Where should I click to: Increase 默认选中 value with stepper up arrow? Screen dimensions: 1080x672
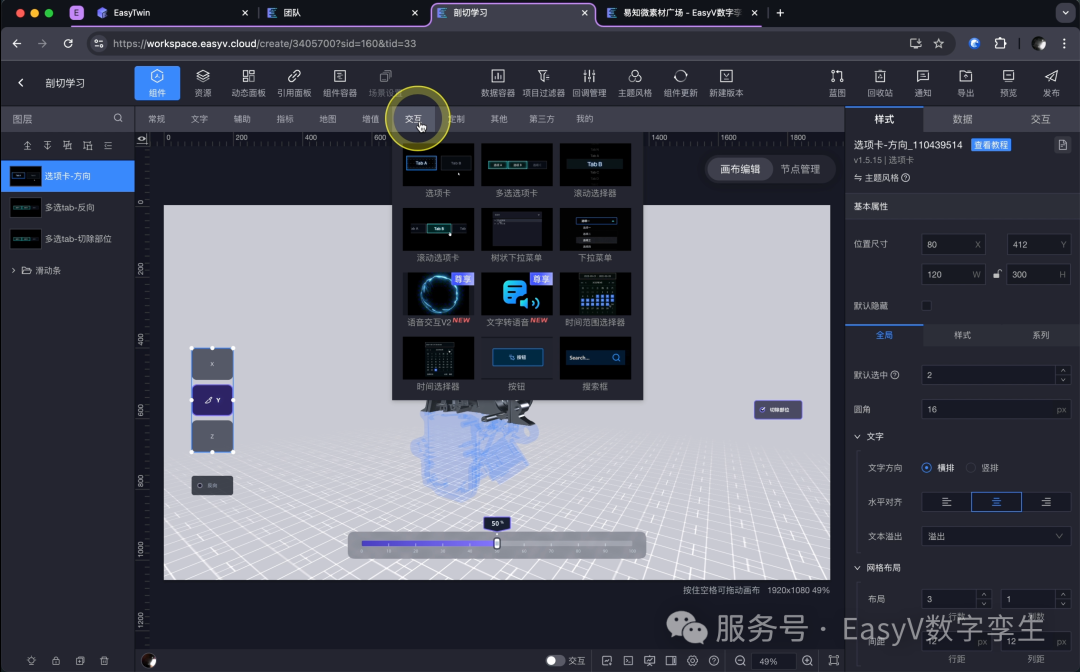click(x=1063, y=370)
